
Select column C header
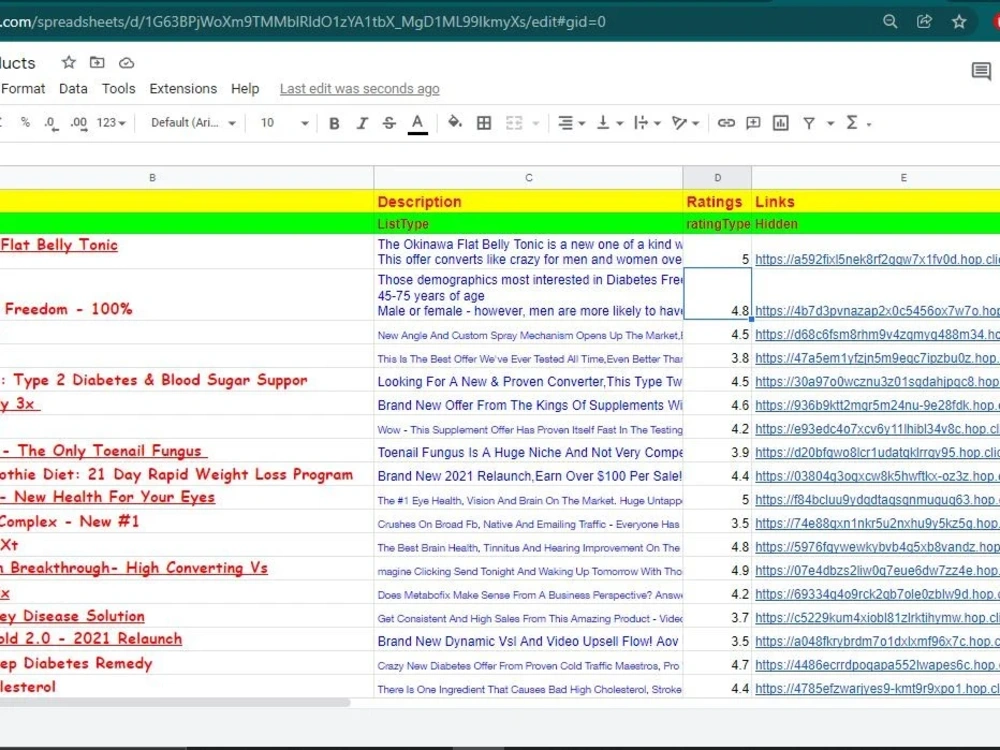coord(529,178)
